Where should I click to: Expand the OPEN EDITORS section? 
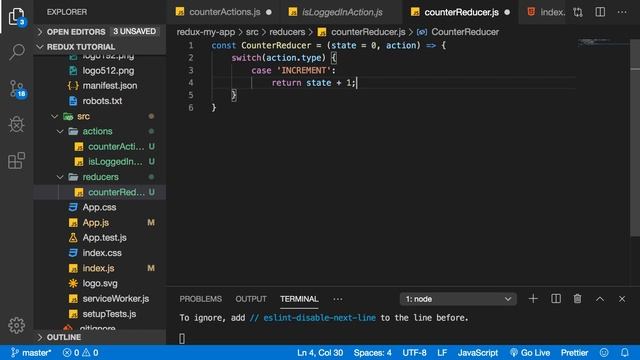point(100,31)
